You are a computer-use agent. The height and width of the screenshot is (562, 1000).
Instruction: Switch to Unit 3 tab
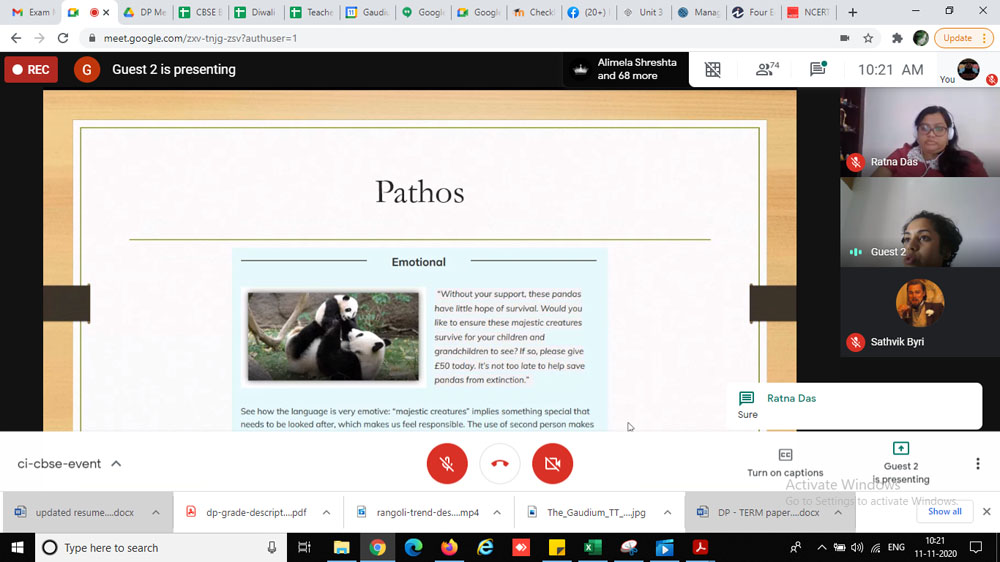[645, 12]
